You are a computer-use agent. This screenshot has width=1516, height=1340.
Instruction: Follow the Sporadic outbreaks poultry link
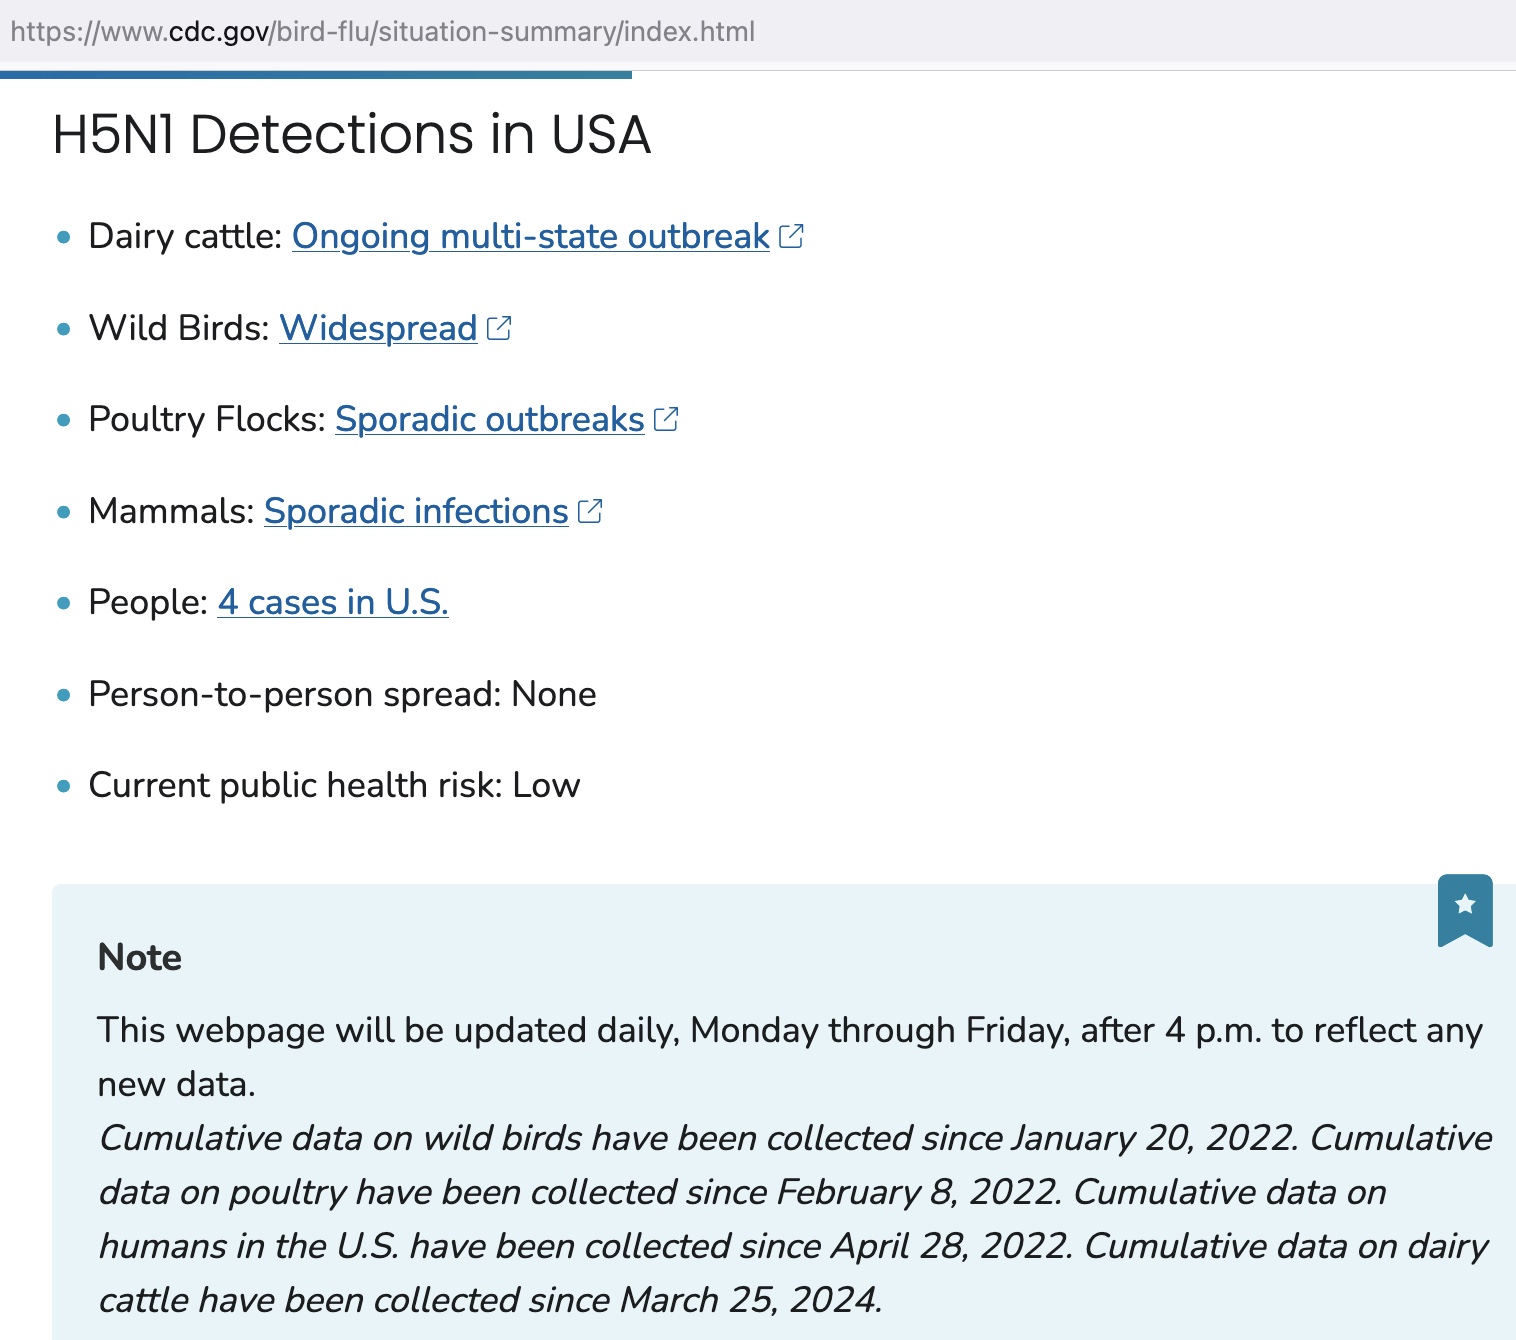click(489, 420)
